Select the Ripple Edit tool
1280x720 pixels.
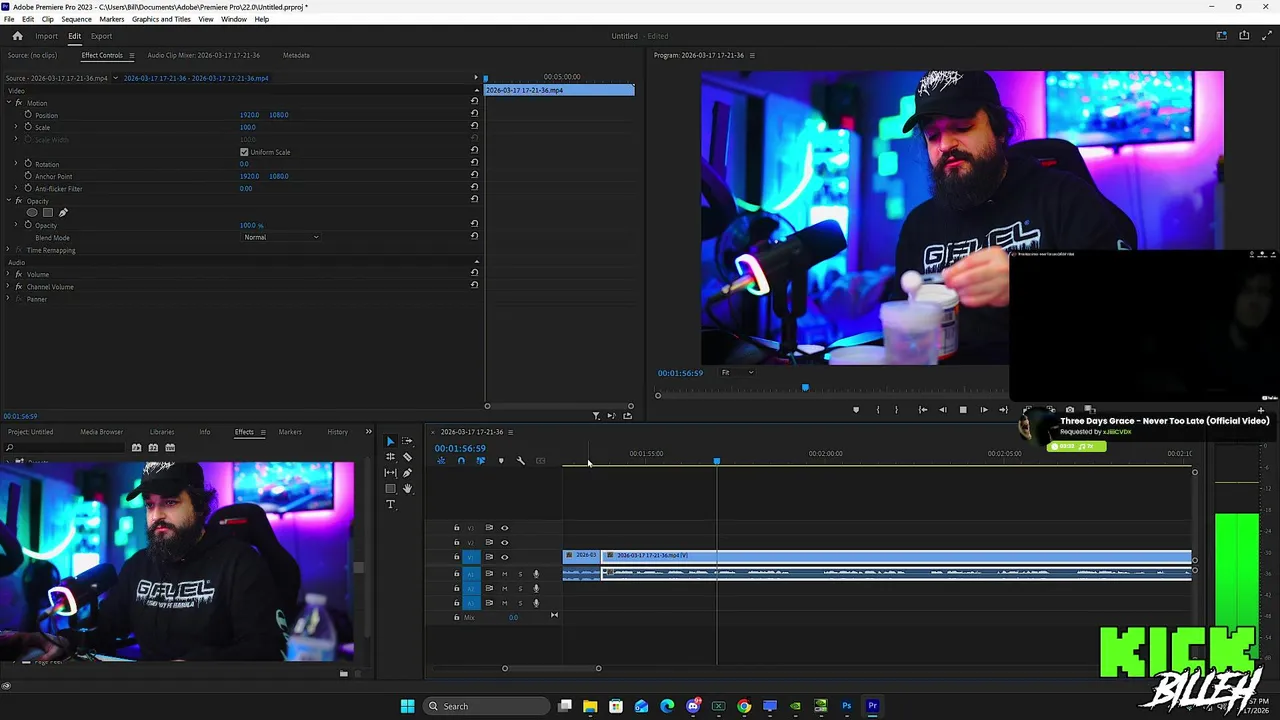coord(390,457)
